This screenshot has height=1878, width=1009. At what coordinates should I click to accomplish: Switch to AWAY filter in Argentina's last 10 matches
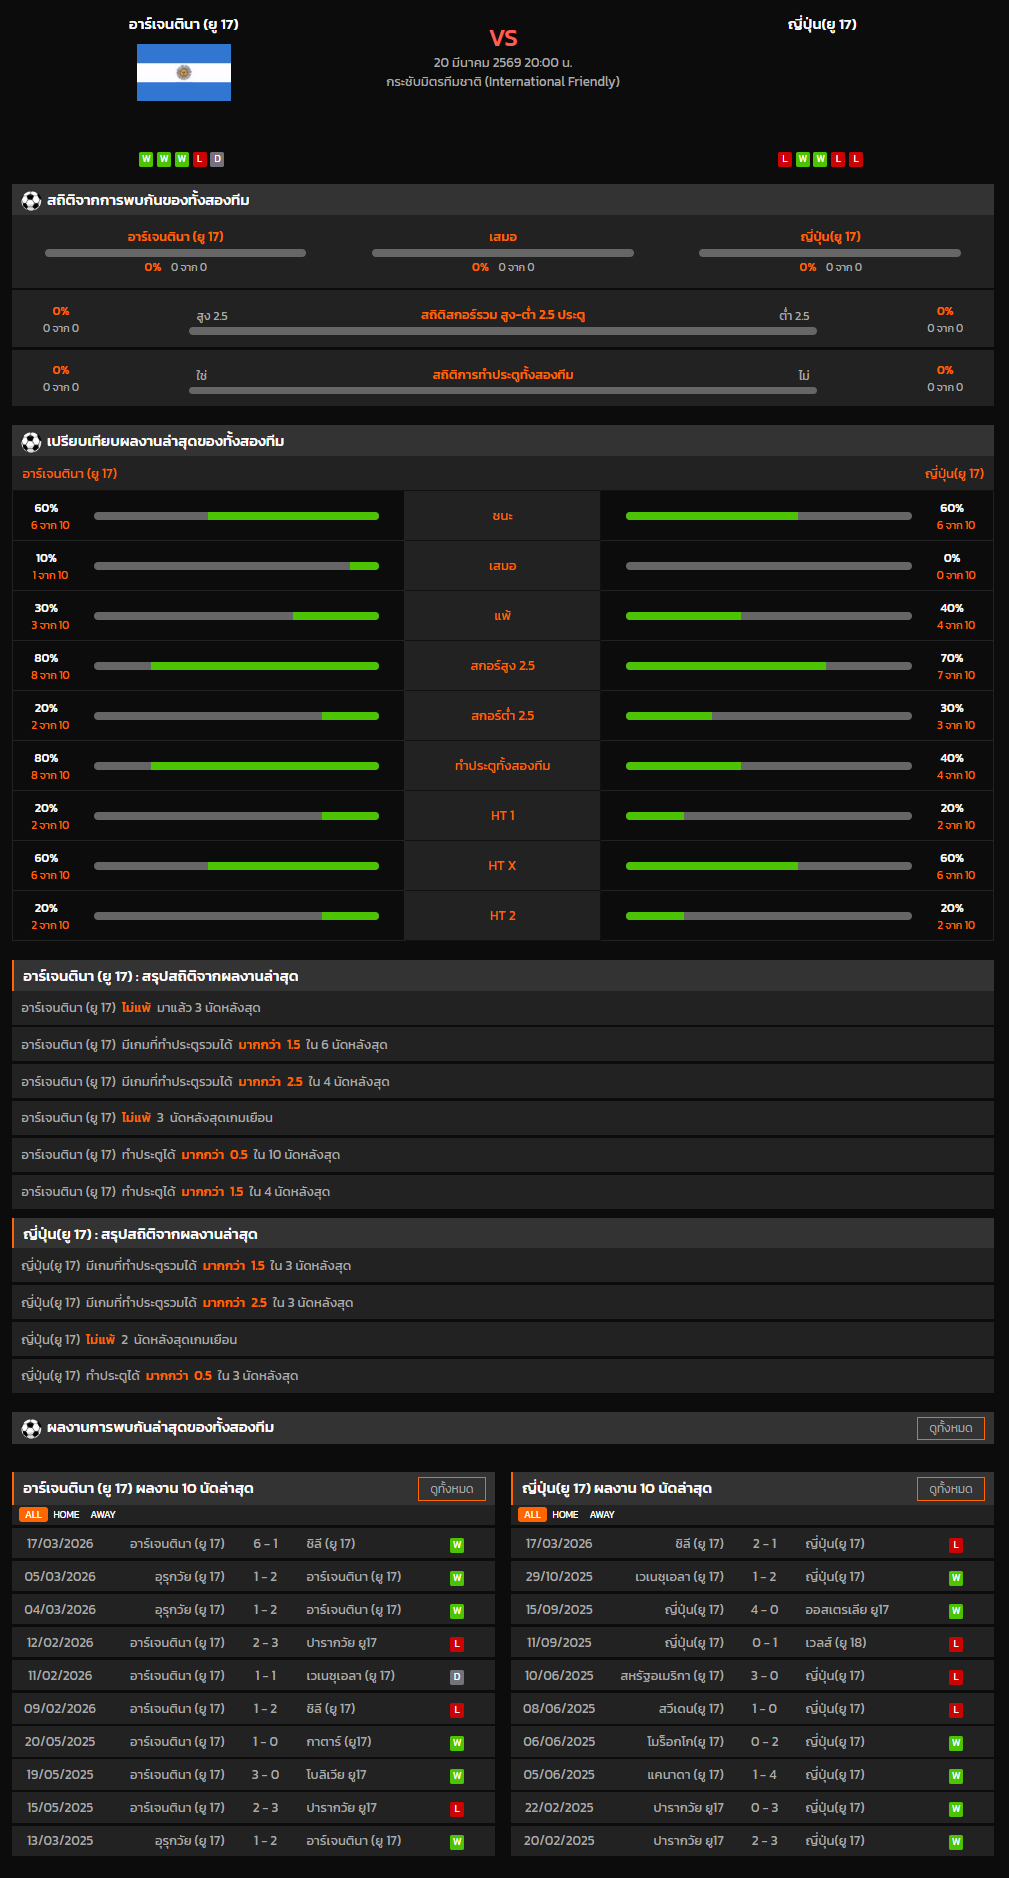coord(103,1515)
